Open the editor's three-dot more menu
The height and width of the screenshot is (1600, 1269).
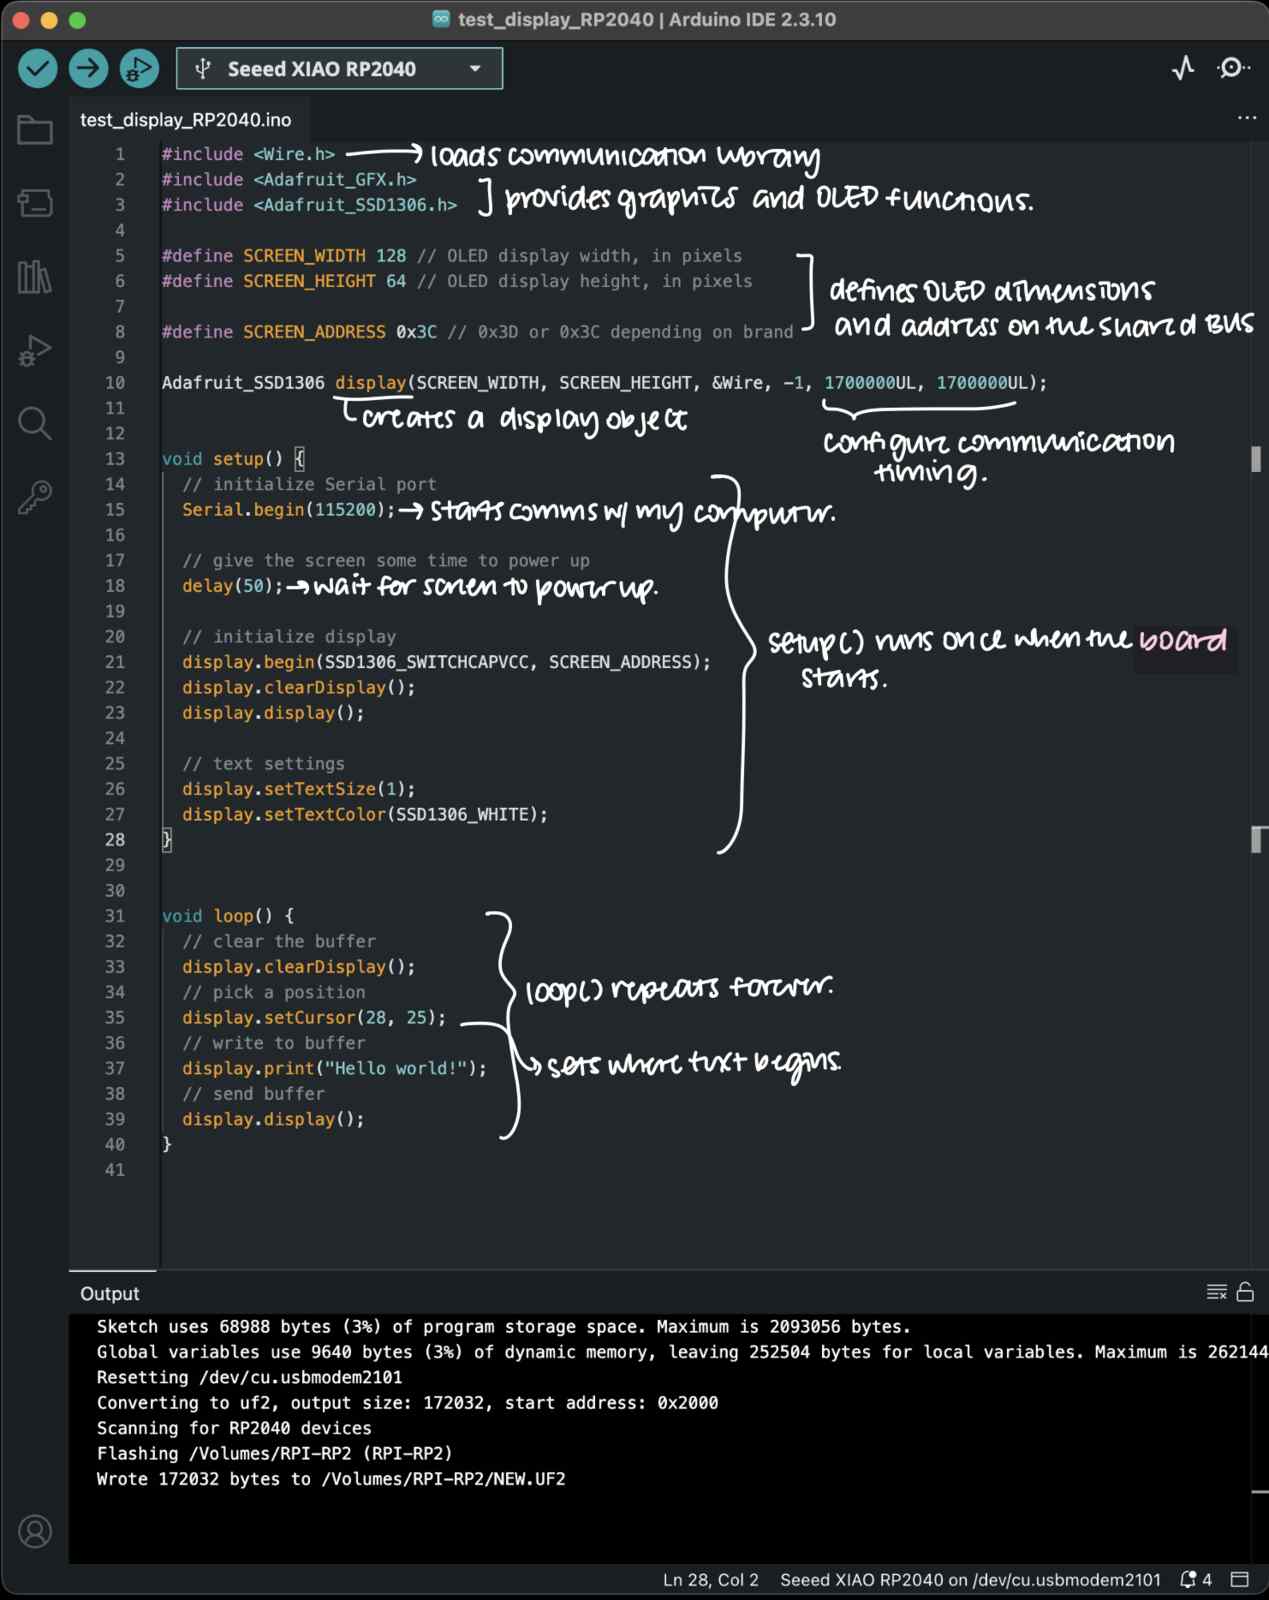pos(1247,118)
